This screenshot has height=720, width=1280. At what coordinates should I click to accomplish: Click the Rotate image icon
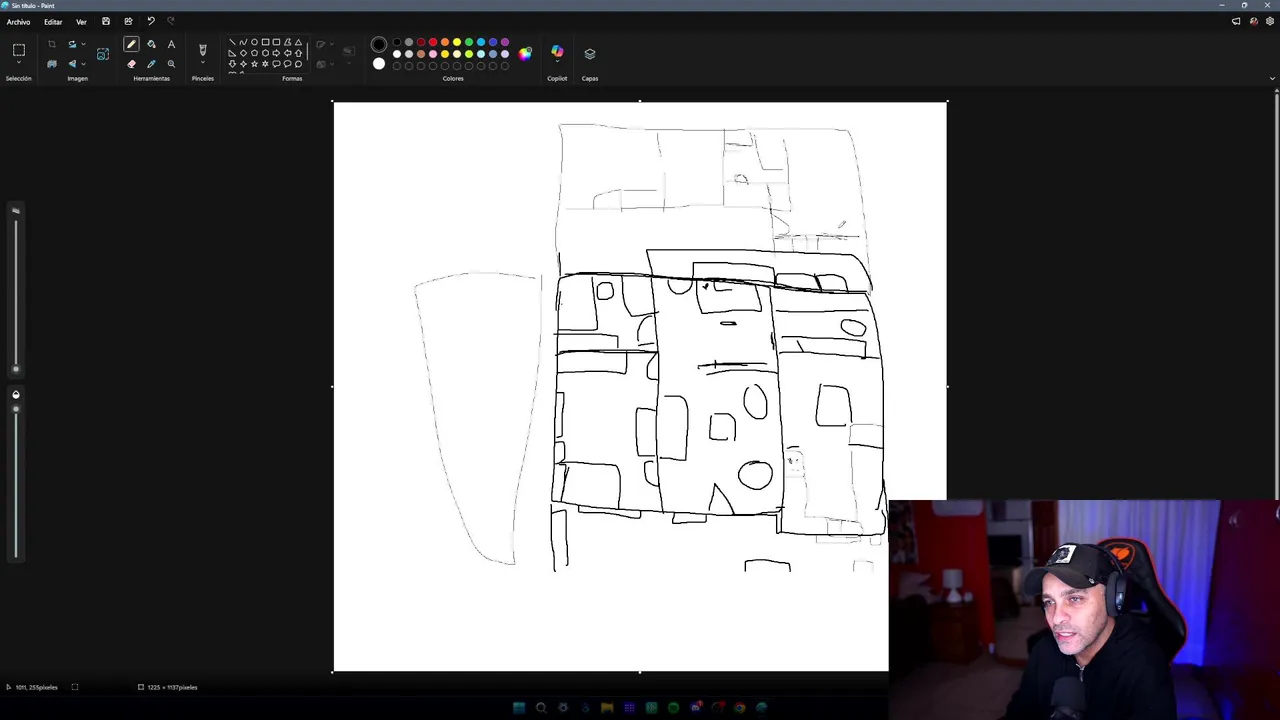pyautogui.click(x=72, y=44)
